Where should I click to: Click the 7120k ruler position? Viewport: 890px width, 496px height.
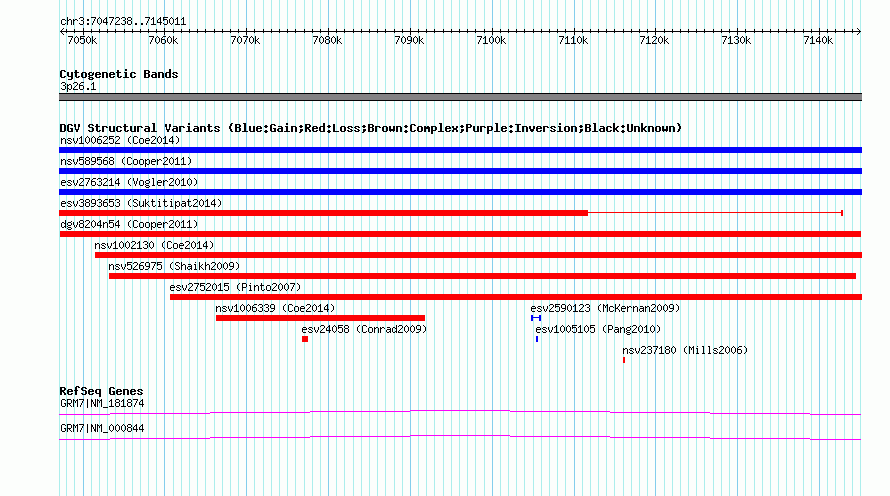[x=654, y=40]
